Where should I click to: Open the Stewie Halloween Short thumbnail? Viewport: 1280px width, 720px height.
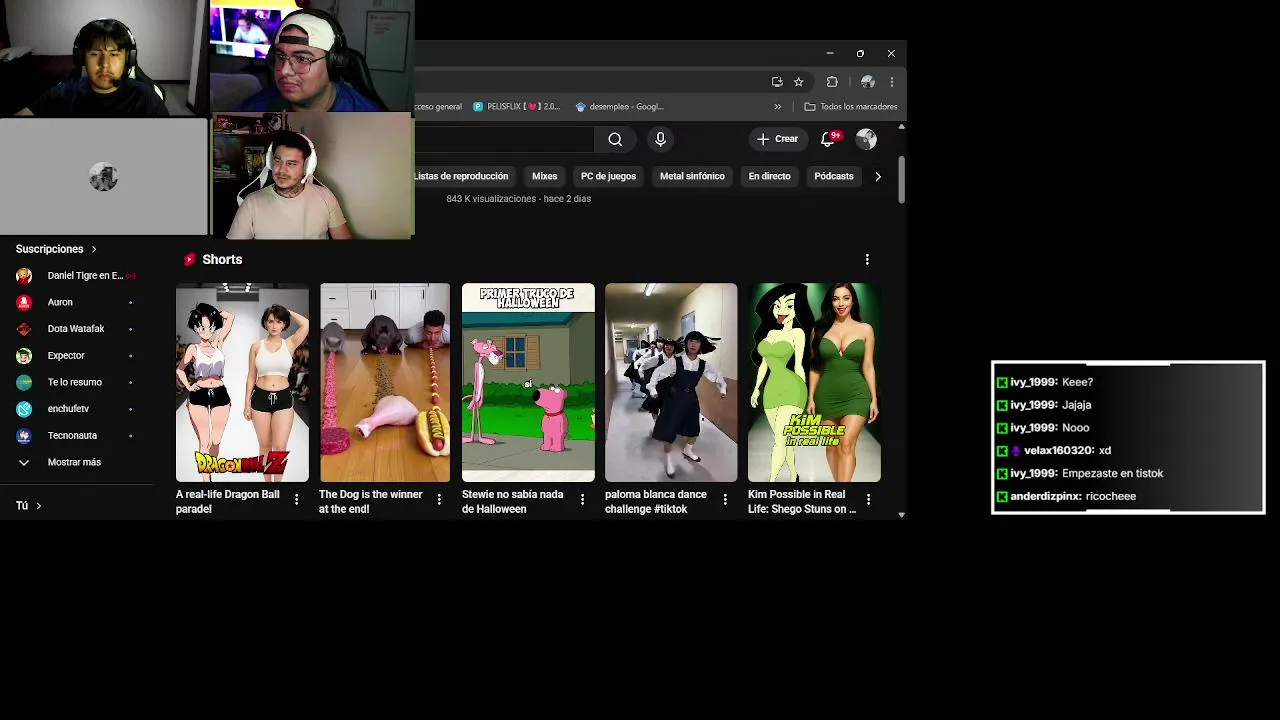(528, 383)
